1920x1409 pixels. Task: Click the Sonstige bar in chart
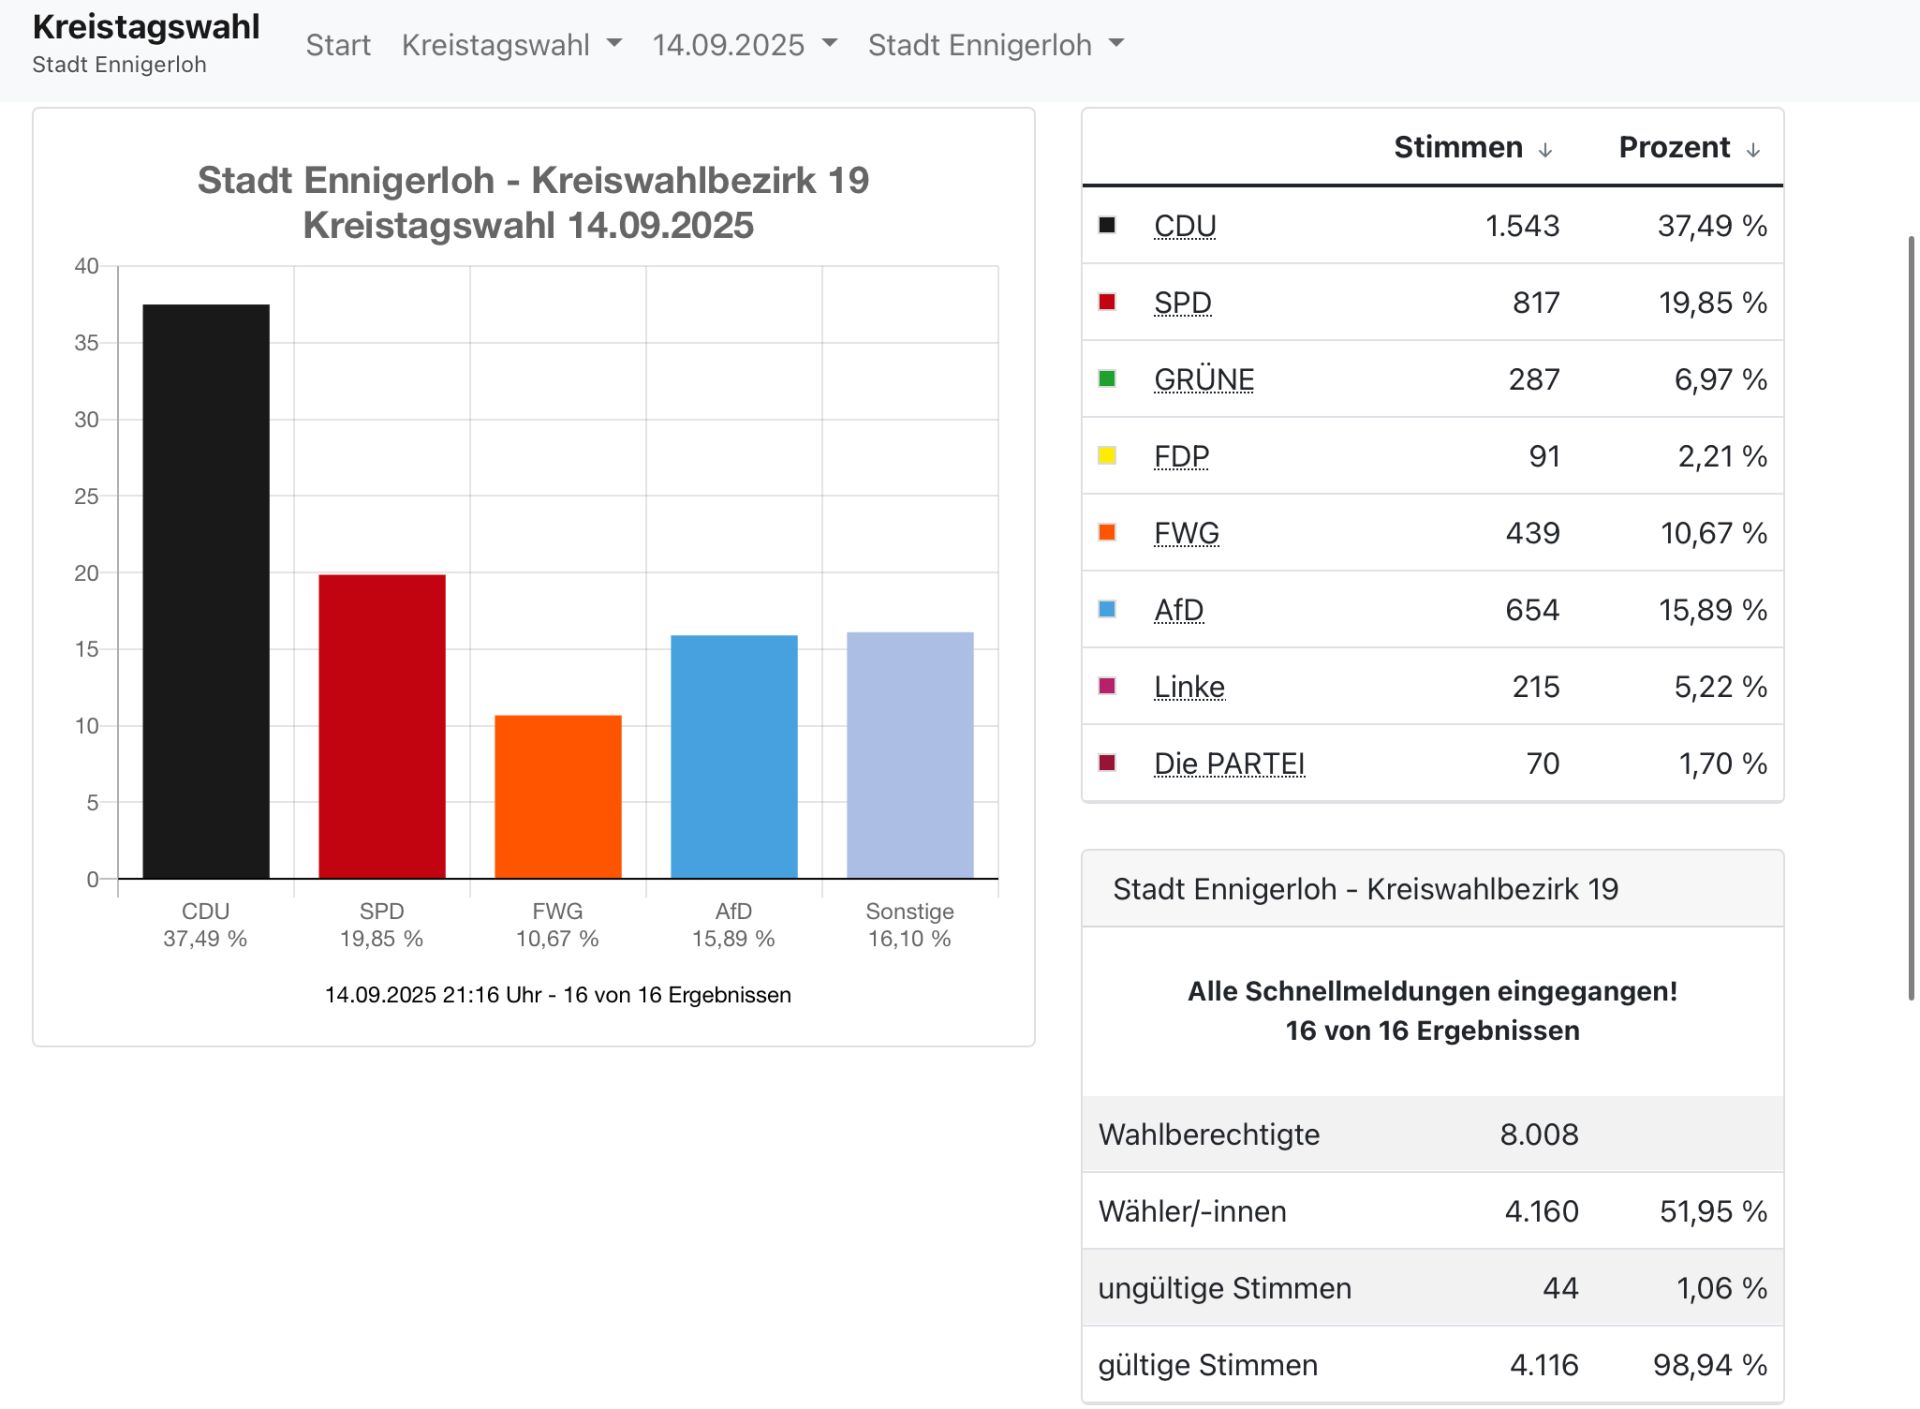click(x=909, y=755)
